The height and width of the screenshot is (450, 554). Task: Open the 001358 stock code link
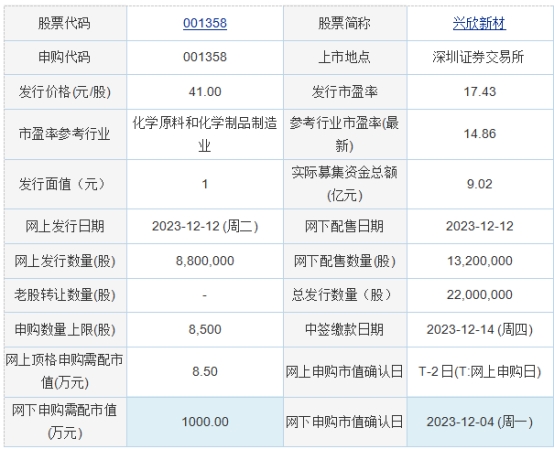pos(205,23)
